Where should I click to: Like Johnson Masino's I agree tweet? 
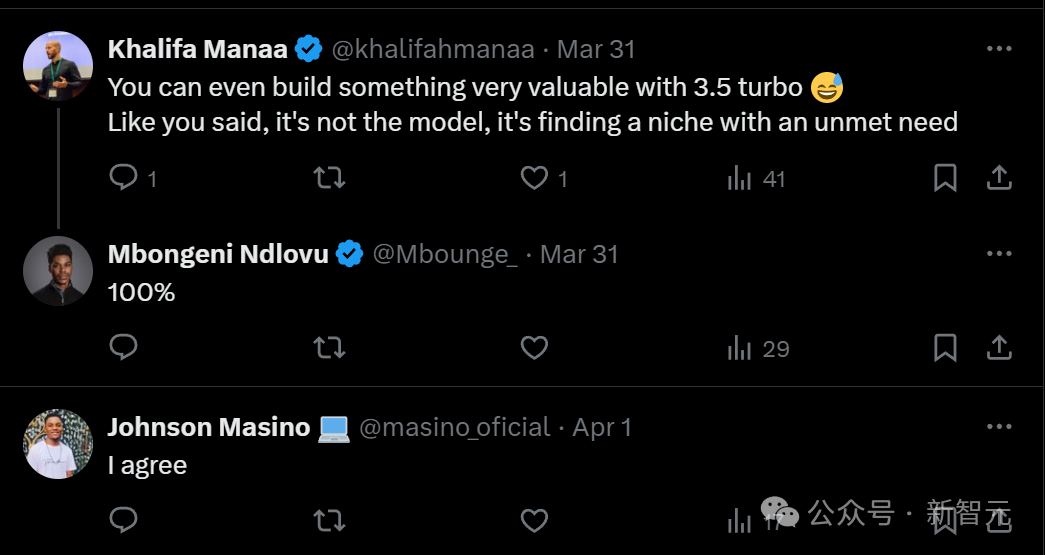(535, 520)
